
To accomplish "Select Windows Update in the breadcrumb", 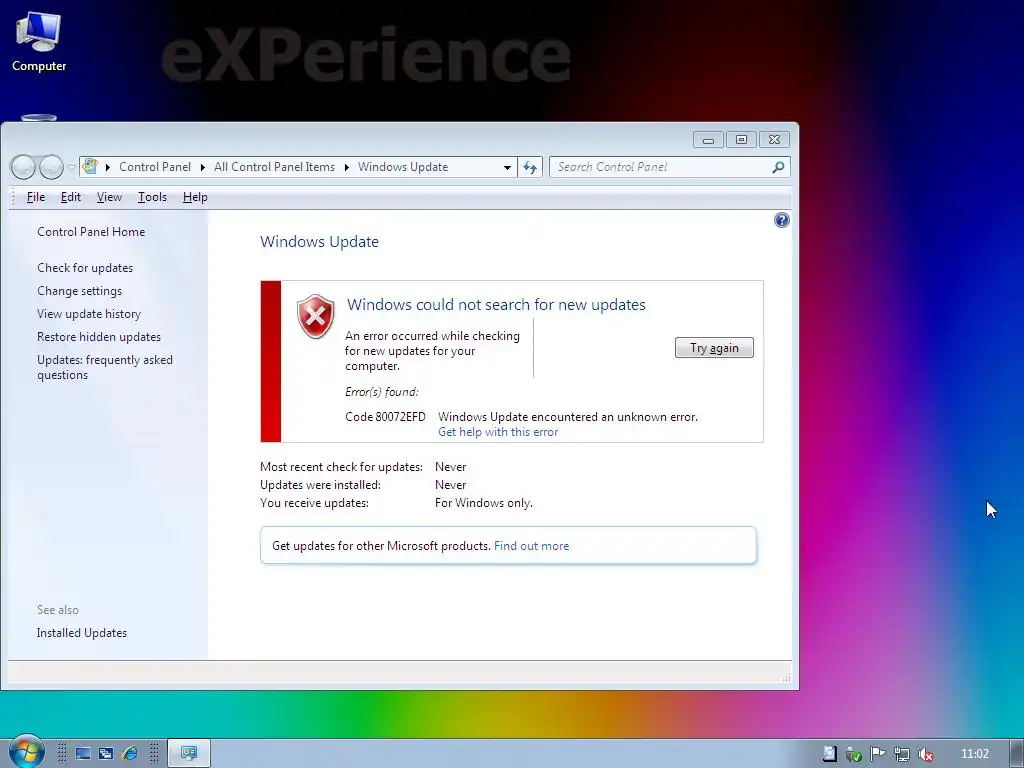I will 403,167.
